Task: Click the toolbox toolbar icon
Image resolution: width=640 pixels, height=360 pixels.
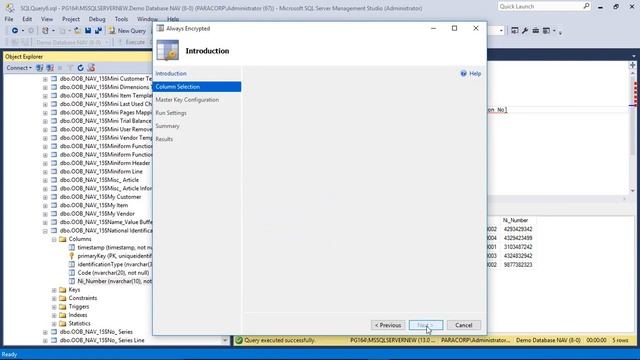Action: pyautogui.click(x=536, y=31)
